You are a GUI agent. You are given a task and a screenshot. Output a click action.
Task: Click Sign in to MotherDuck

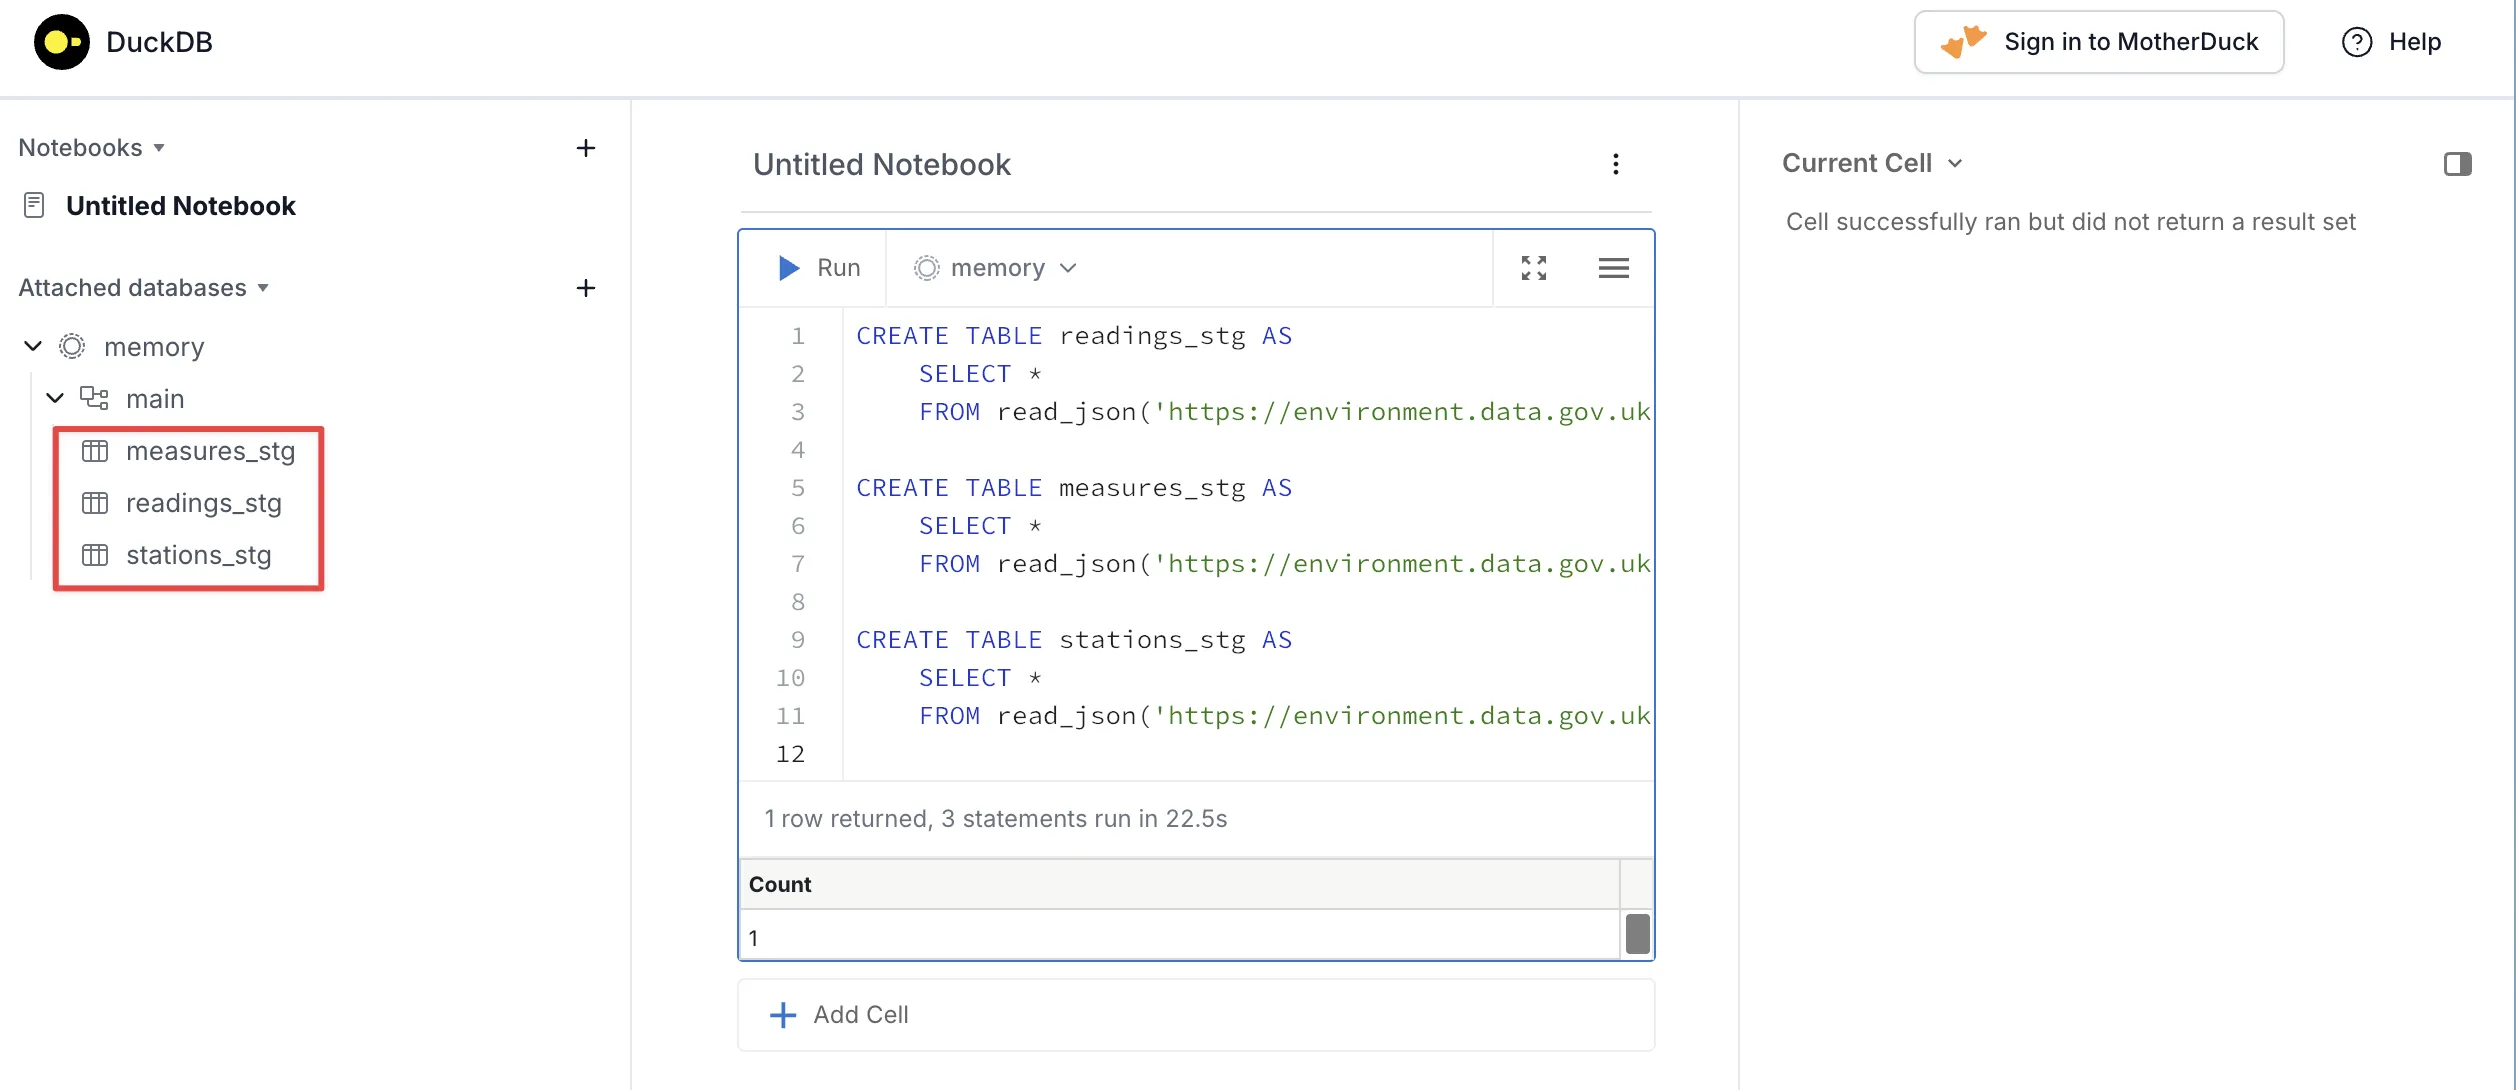pyautogui.click(x=2098, y=42)
